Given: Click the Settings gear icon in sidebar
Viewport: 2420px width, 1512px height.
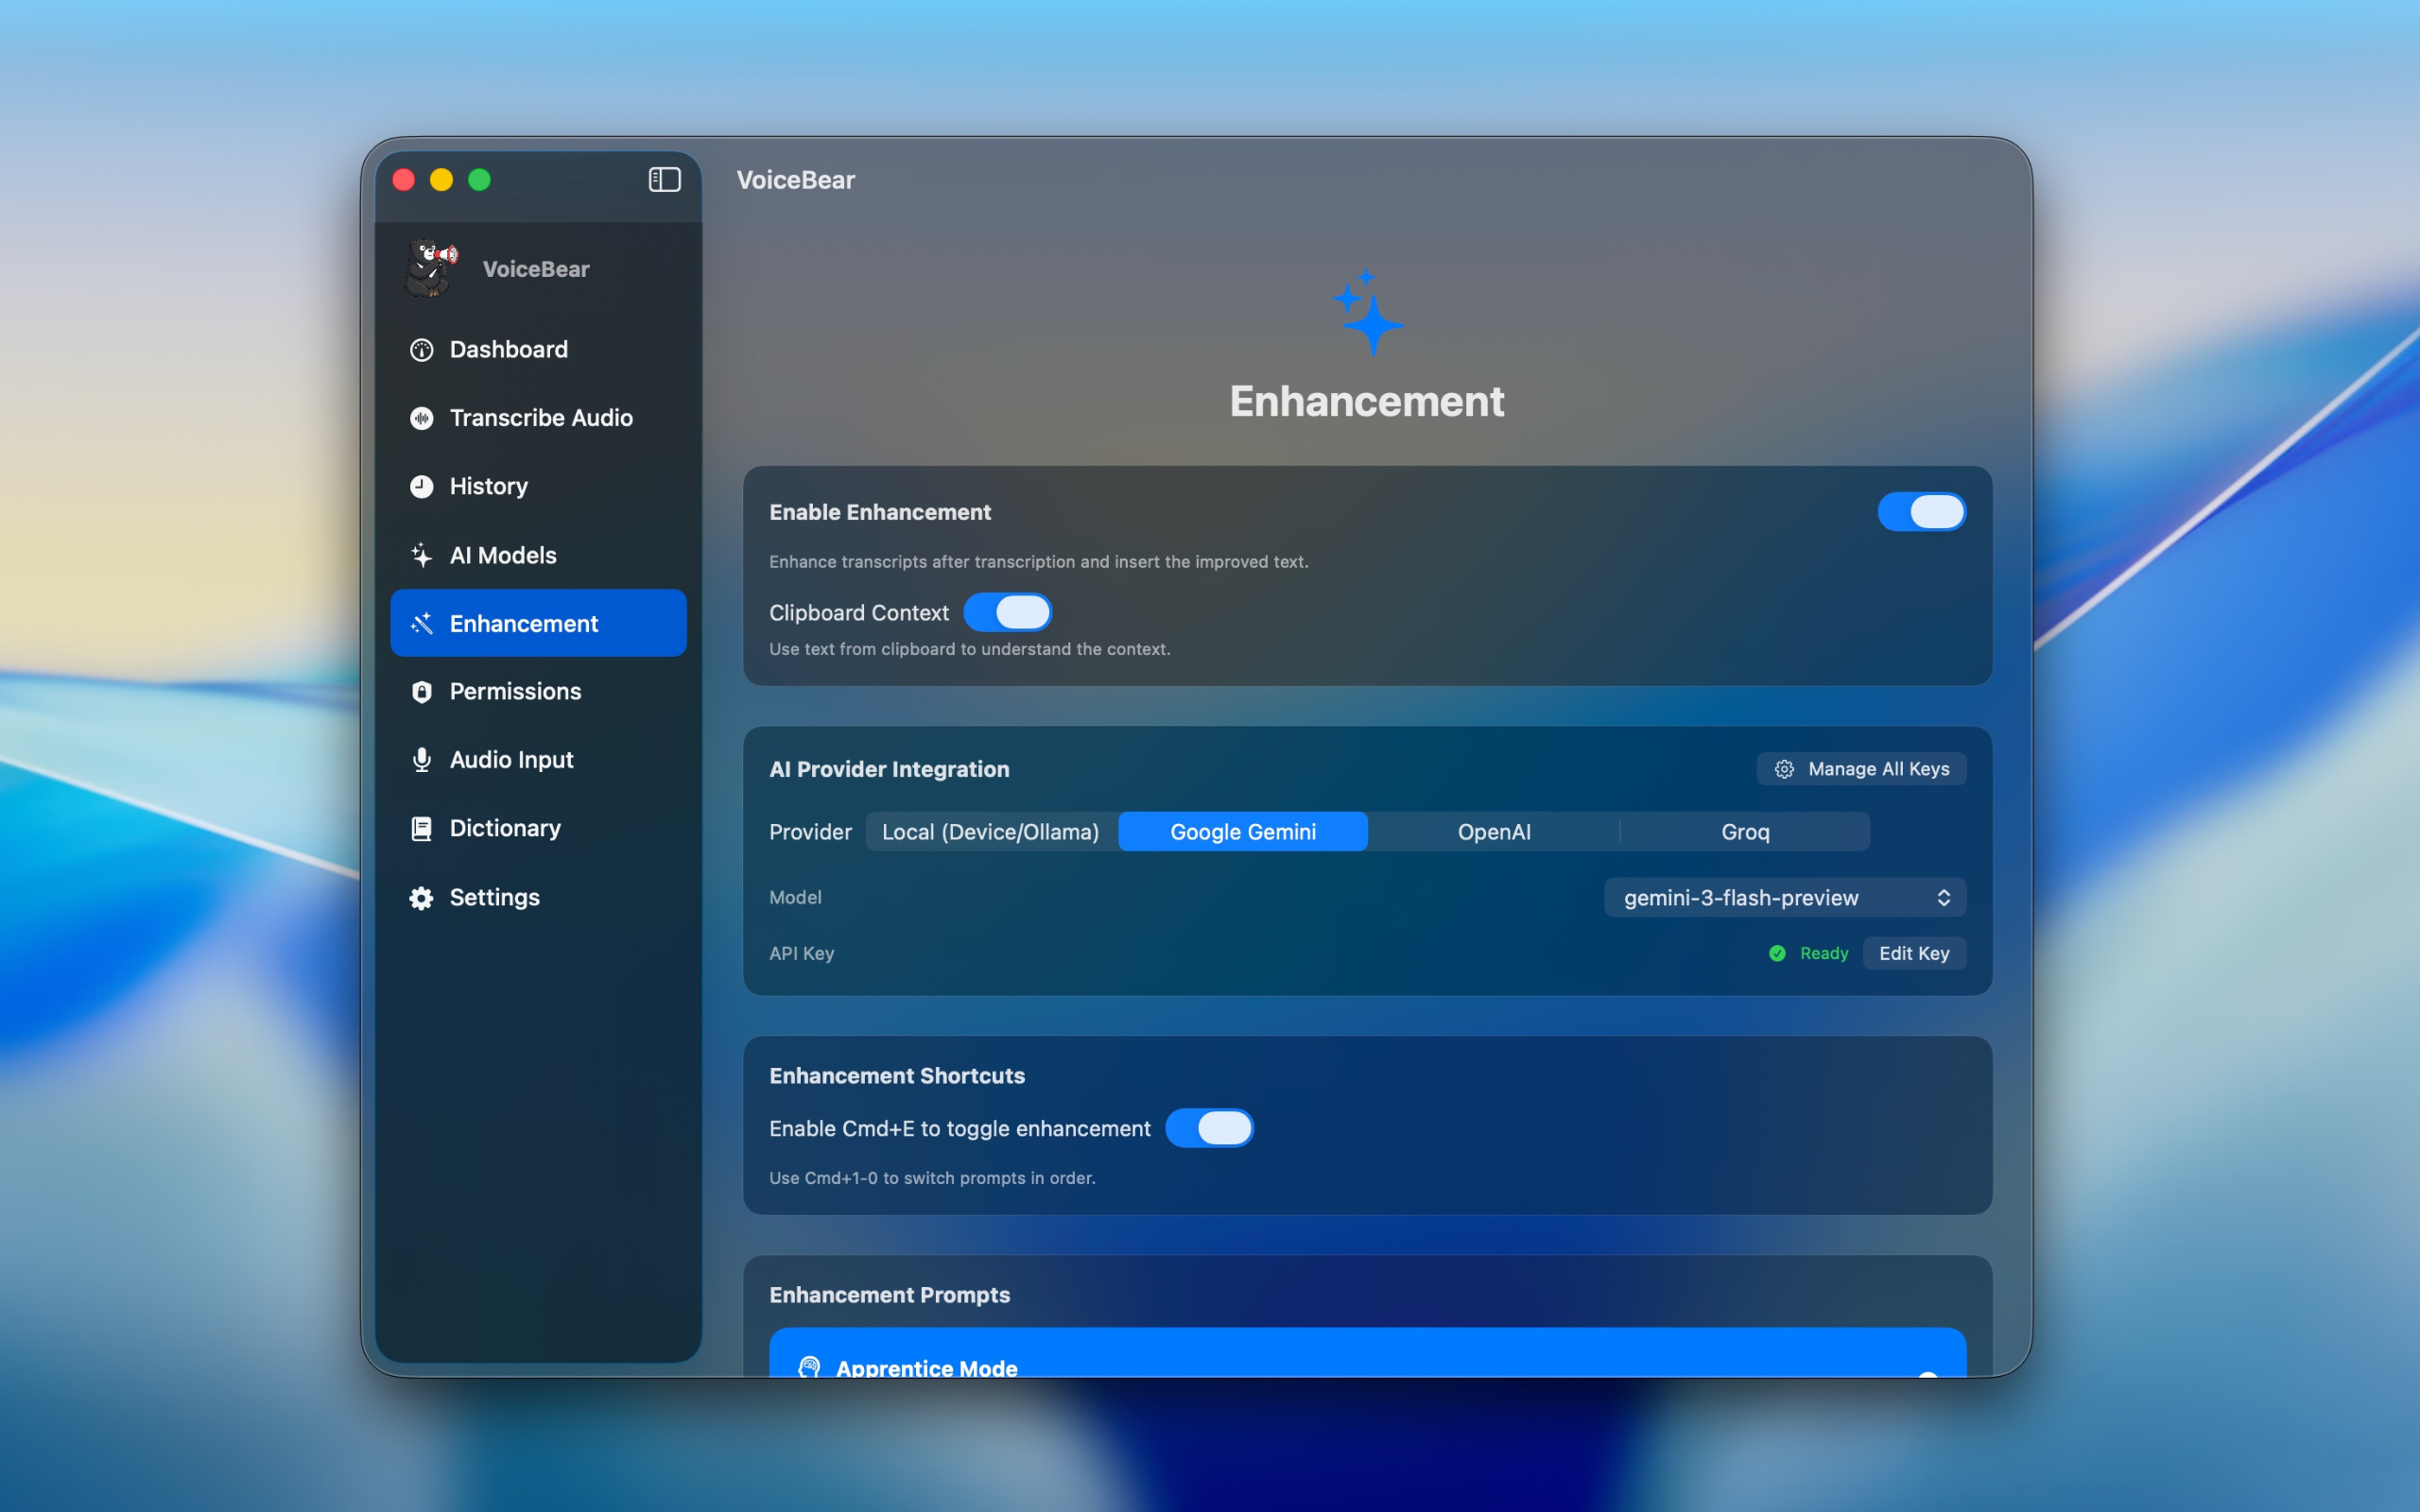Looking at the screenshot, I should point(422,898).
